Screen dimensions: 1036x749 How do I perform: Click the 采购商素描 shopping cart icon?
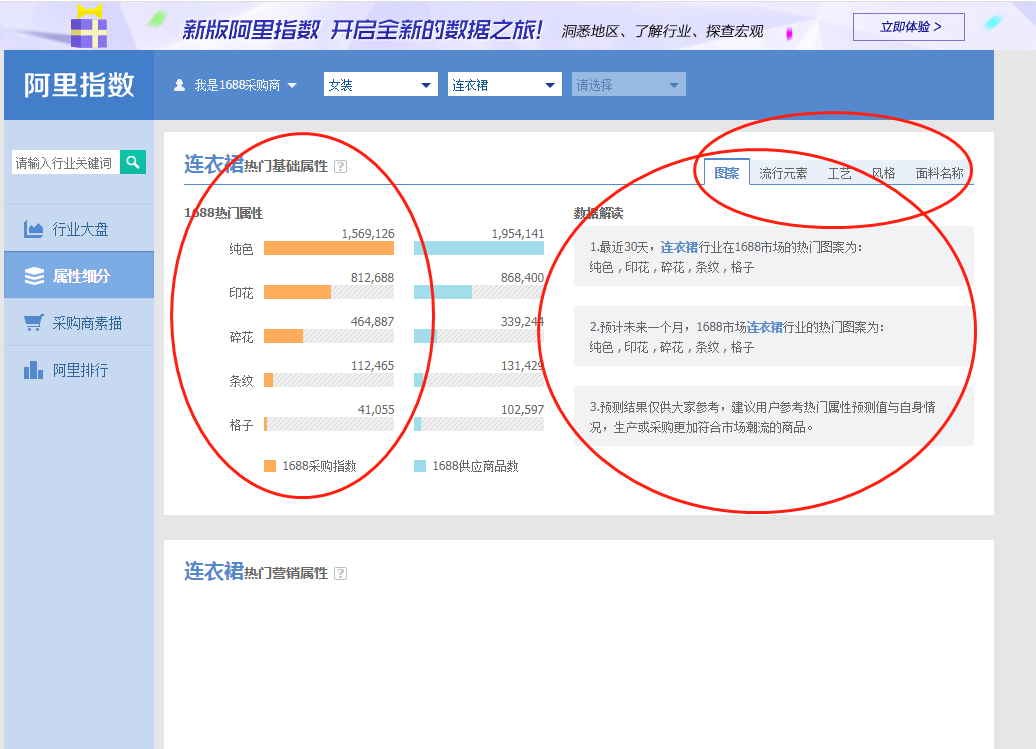click(34, 322)
